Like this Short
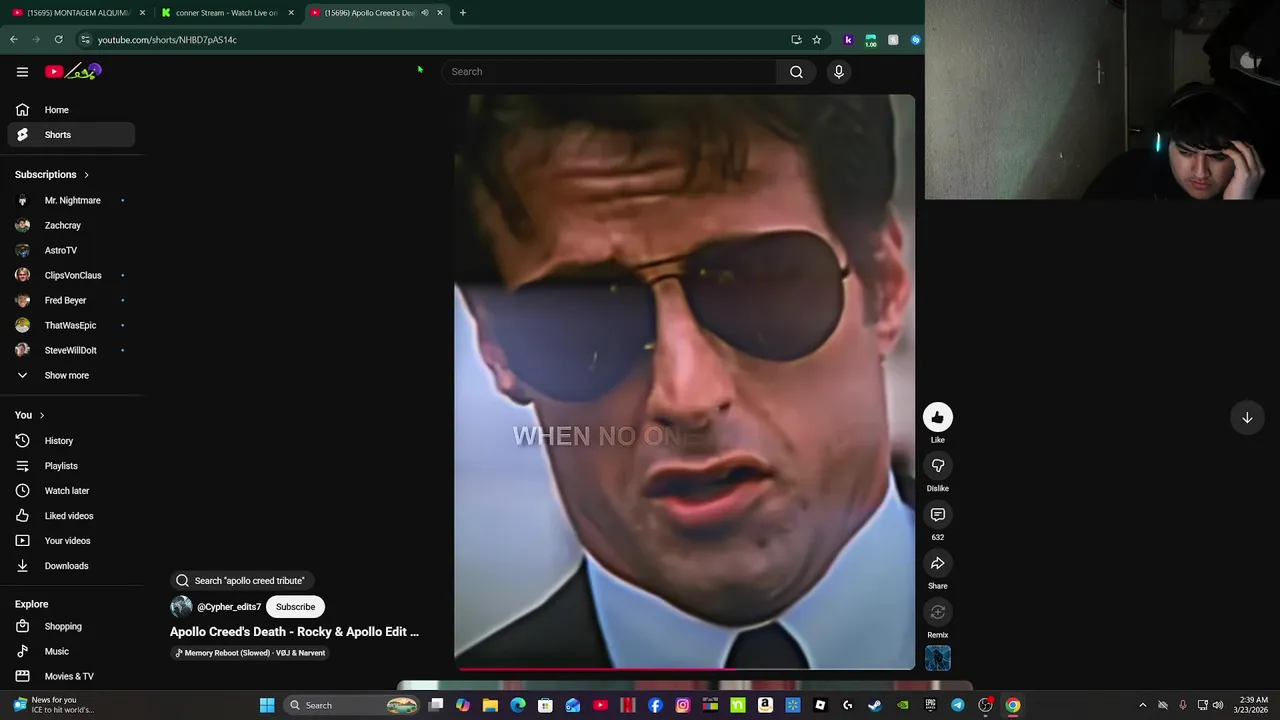 pos(937,418)
